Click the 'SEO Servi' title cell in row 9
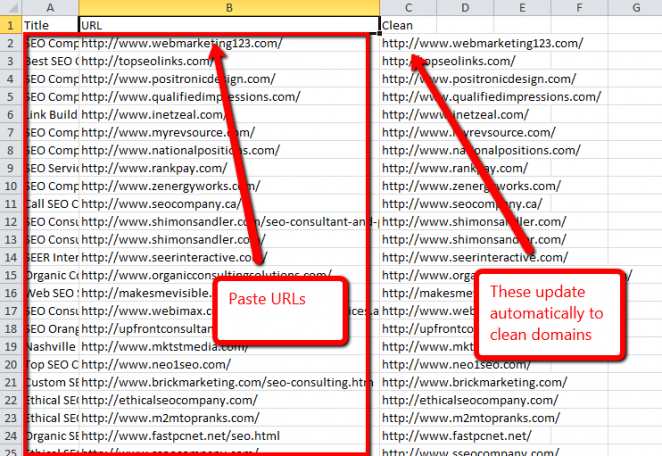 pos(50,168)
